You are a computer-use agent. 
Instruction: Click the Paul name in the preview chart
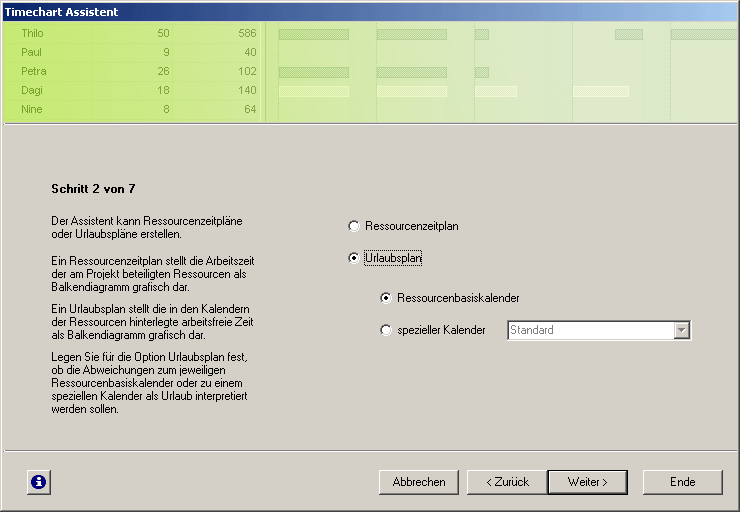pyautogui.click(x=32, y=53)
